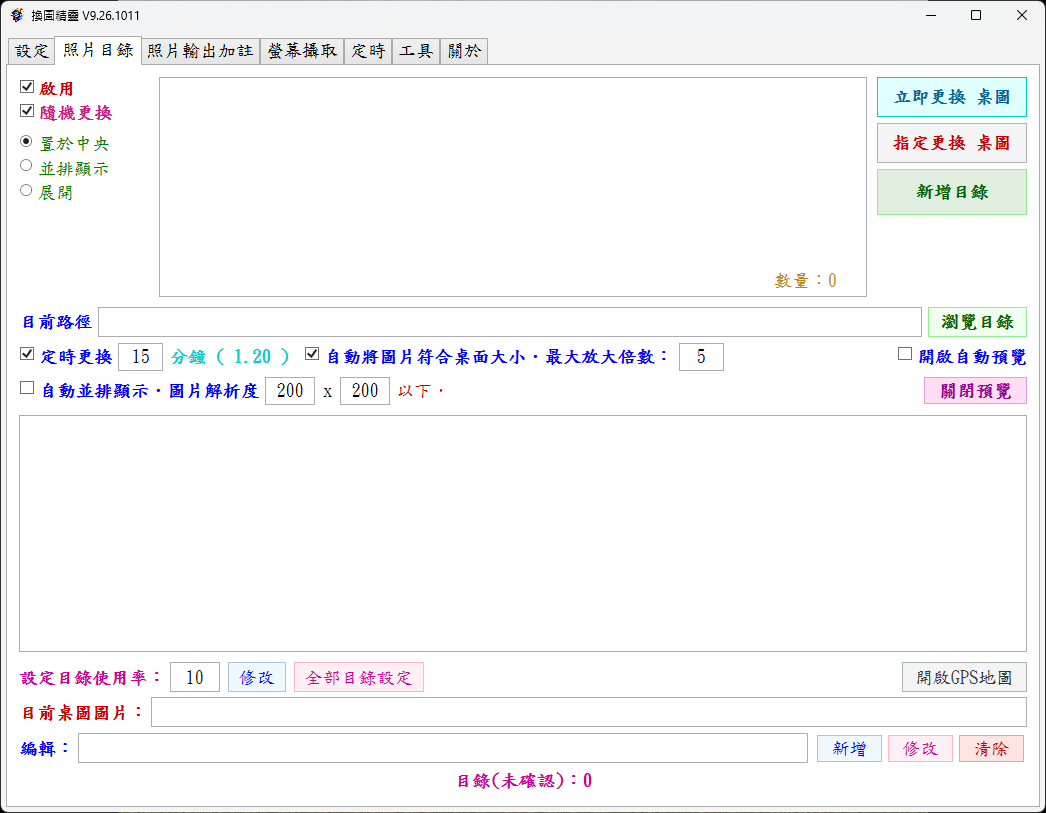Image resolution: width=1046 pixels, height=813 pixels.
Task: Open the 關於 tab
Action: [464, 51]
